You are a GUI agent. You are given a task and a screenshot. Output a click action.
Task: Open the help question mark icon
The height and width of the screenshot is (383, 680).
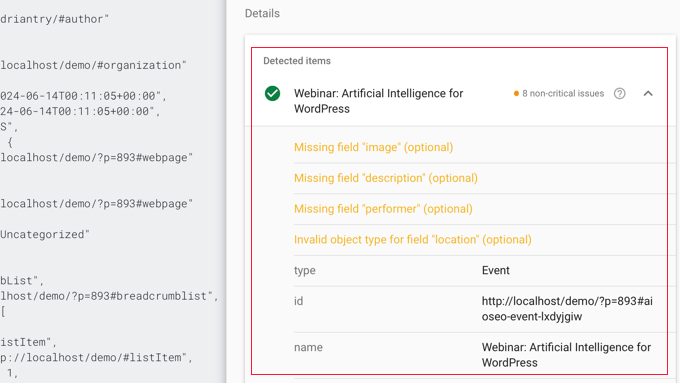tap(620, 93)
